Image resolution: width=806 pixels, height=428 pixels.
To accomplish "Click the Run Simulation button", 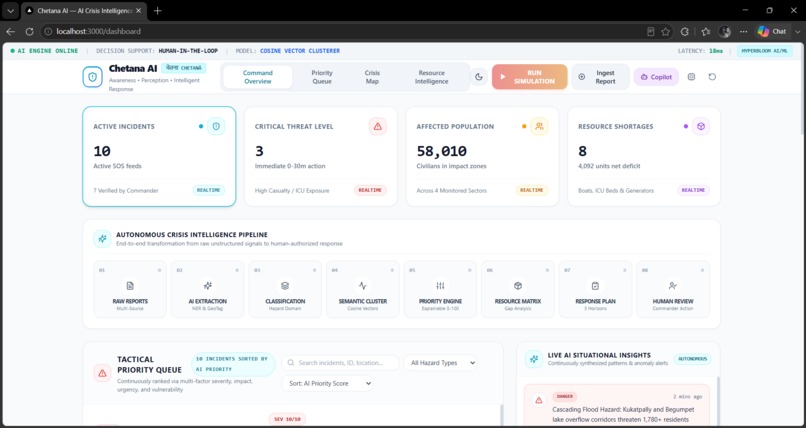I will tap(529, 77).
